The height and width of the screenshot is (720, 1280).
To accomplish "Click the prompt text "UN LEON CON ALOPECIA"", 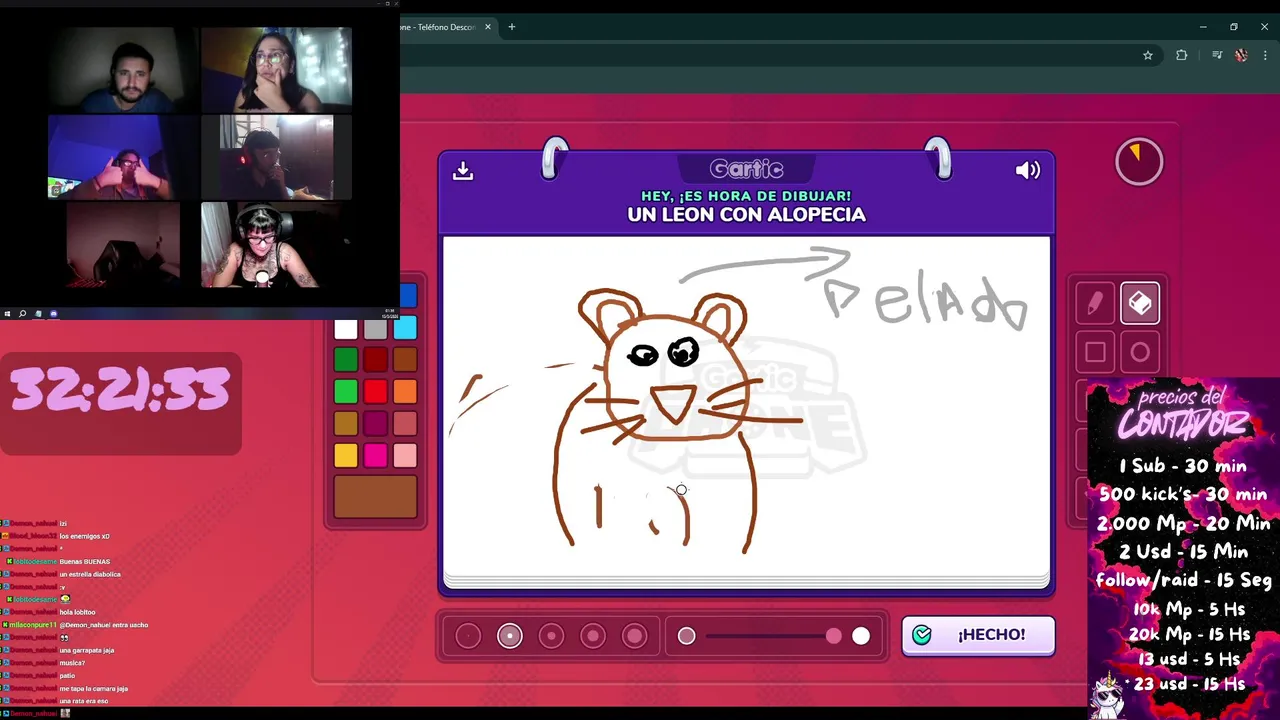I will (x=746, y=215).
